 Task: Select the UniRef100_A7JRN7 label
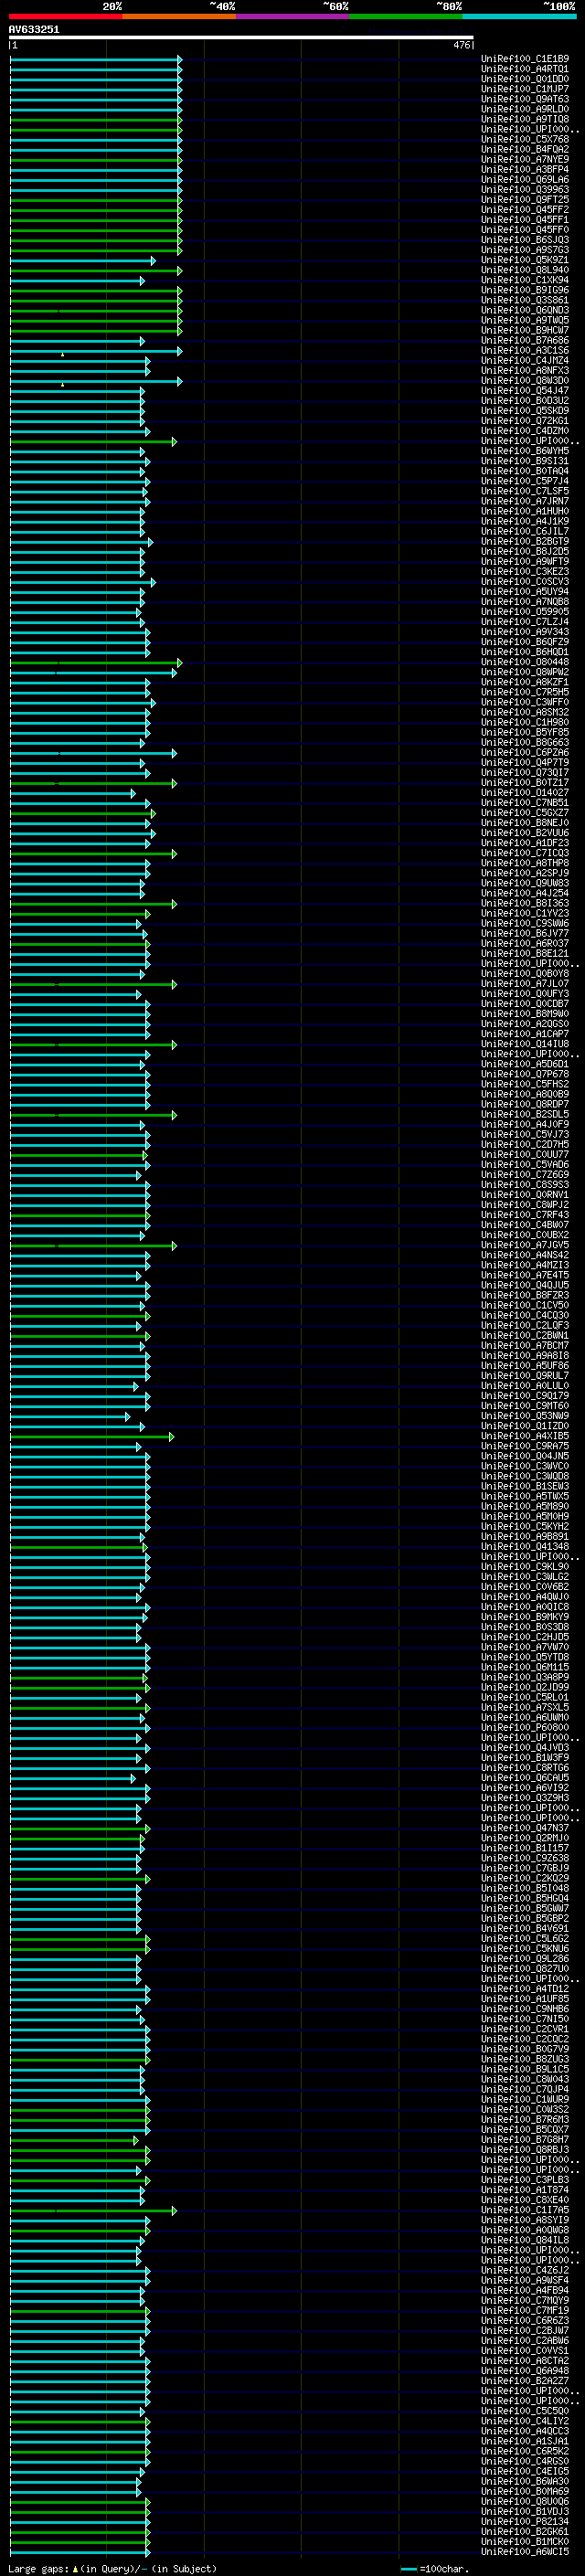(x=525, y=501)
